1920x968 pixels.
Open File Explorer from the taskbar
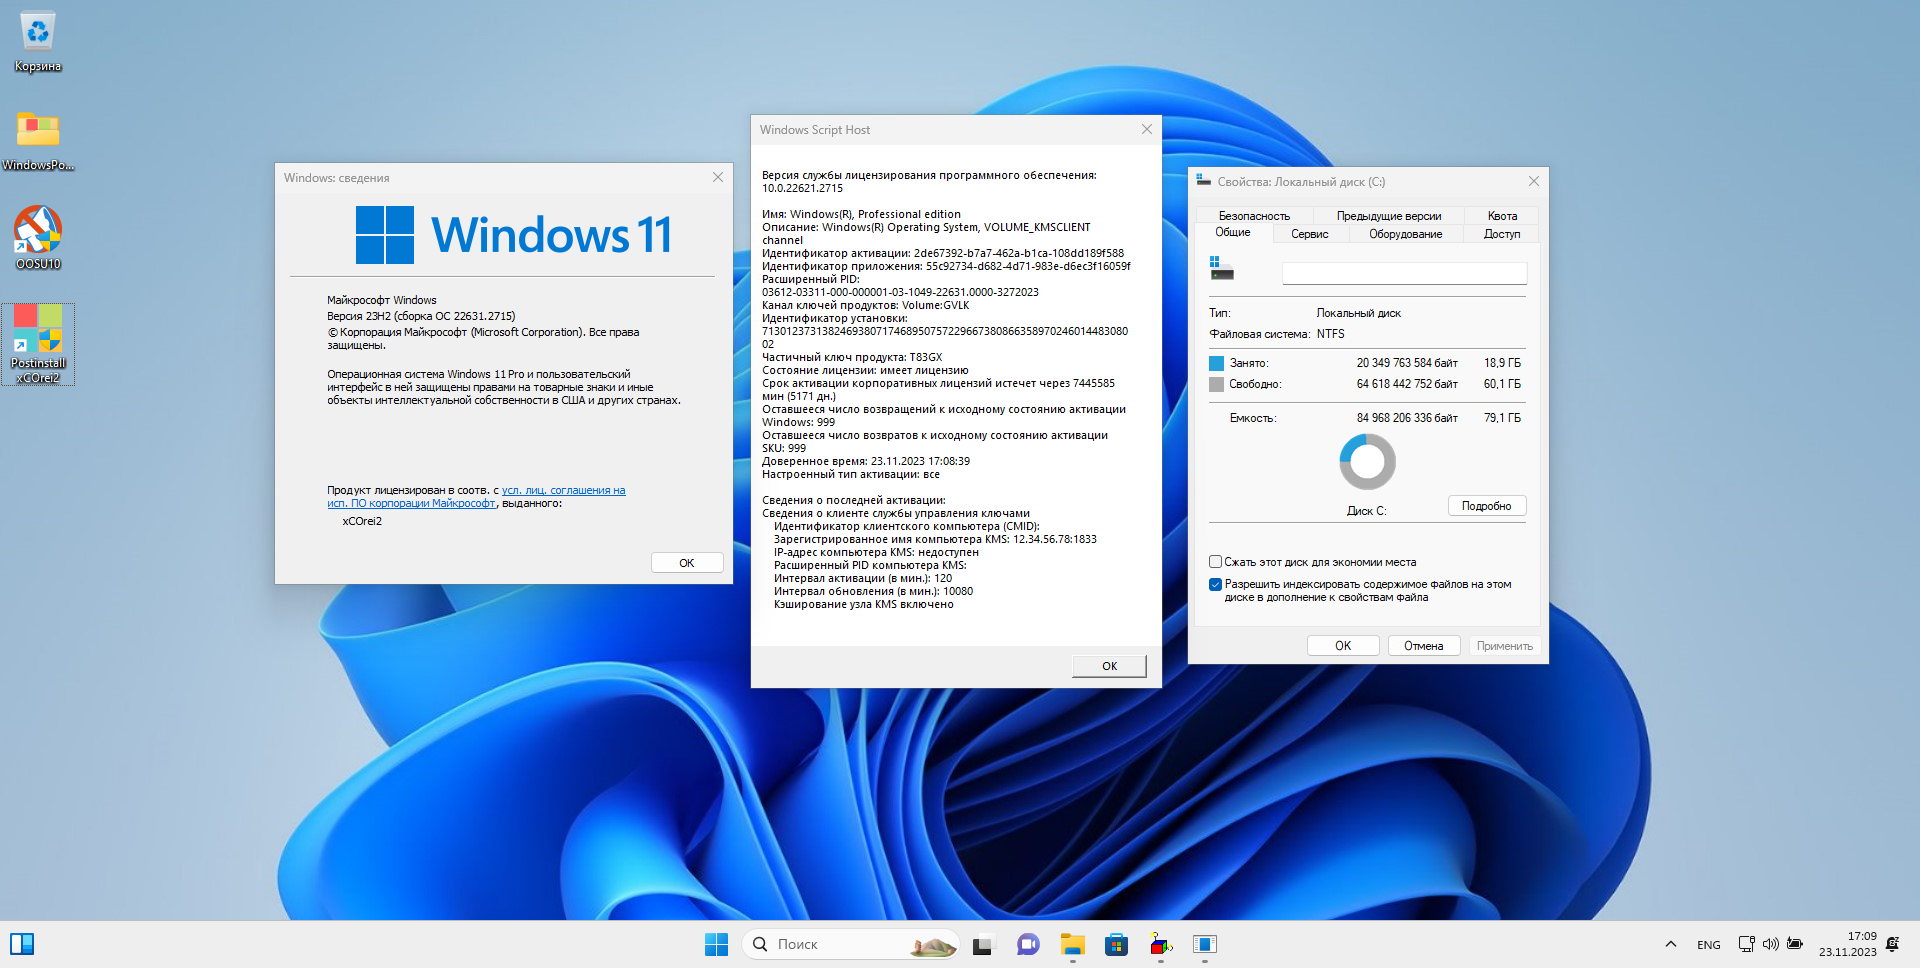coord(1073,944)
